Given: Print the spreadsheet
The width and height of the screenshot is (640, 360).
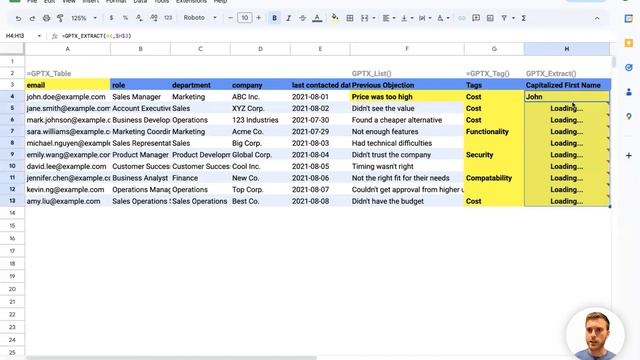Looking at the screenshot, I should click(47, 18).
